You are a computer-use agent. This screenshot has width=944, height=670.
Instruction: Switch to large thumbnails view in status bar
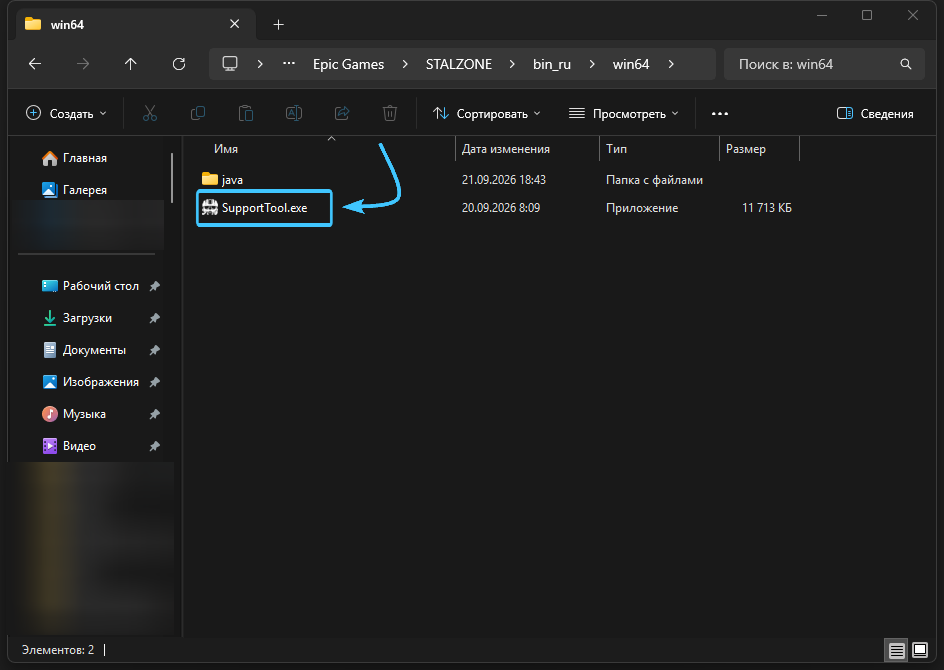pos(920,650)
